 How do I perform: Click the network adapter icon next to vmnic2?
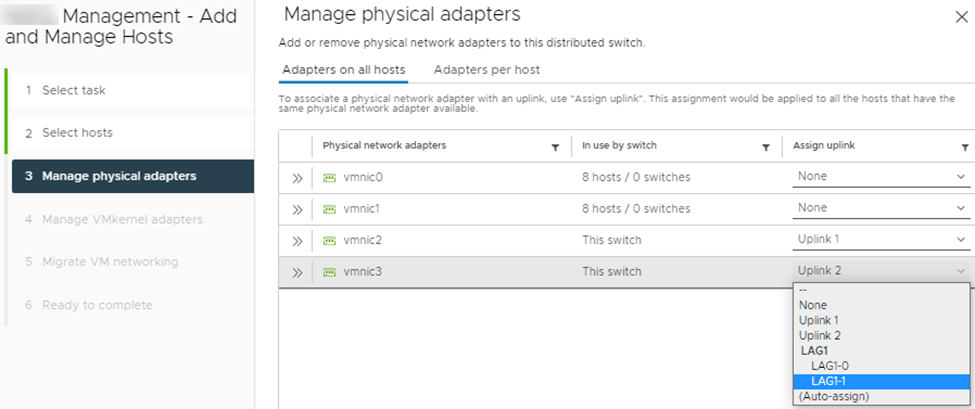[x=329, y=240]
